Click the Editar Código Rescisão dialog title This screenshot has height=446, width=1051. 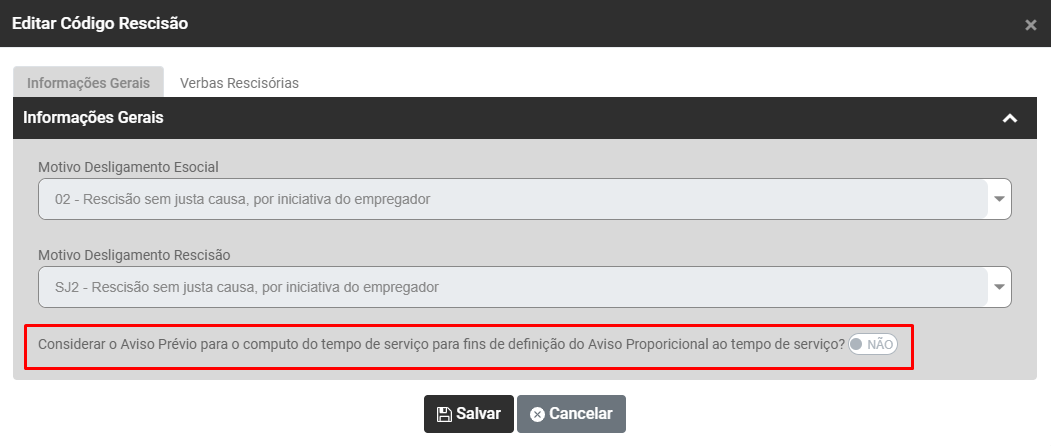click(x=99, y=22)
